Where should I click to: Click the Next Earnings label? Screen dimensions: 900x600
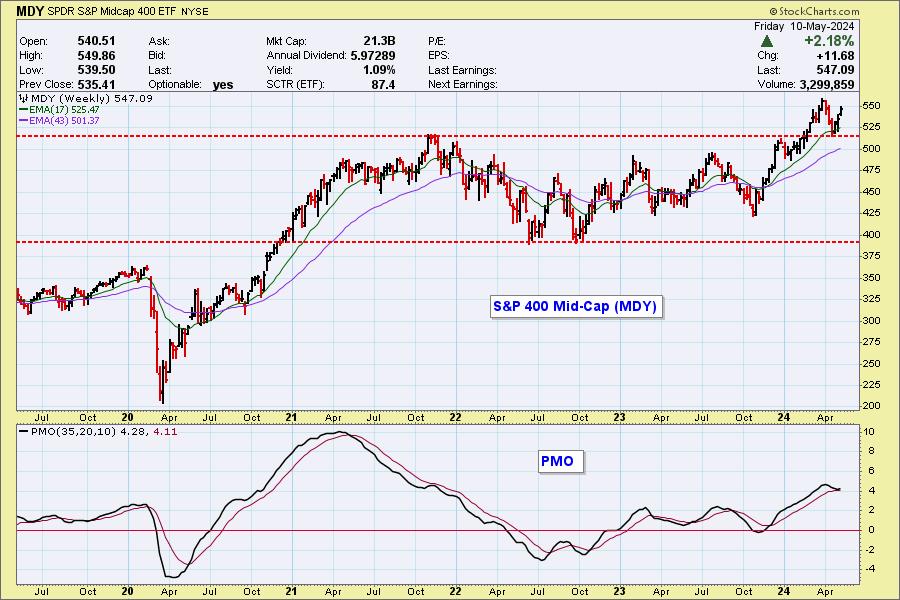[463, 84]
